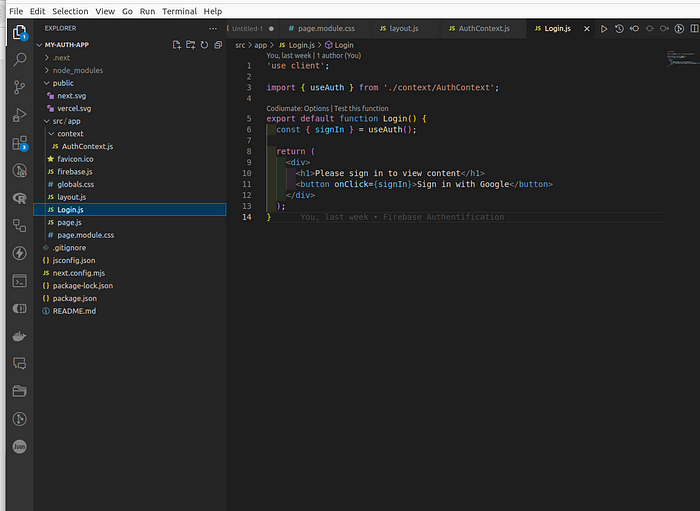Click src breadcrumb segment
The width and height of the screenshot is (700, 511).
click(x=240, y=45)
